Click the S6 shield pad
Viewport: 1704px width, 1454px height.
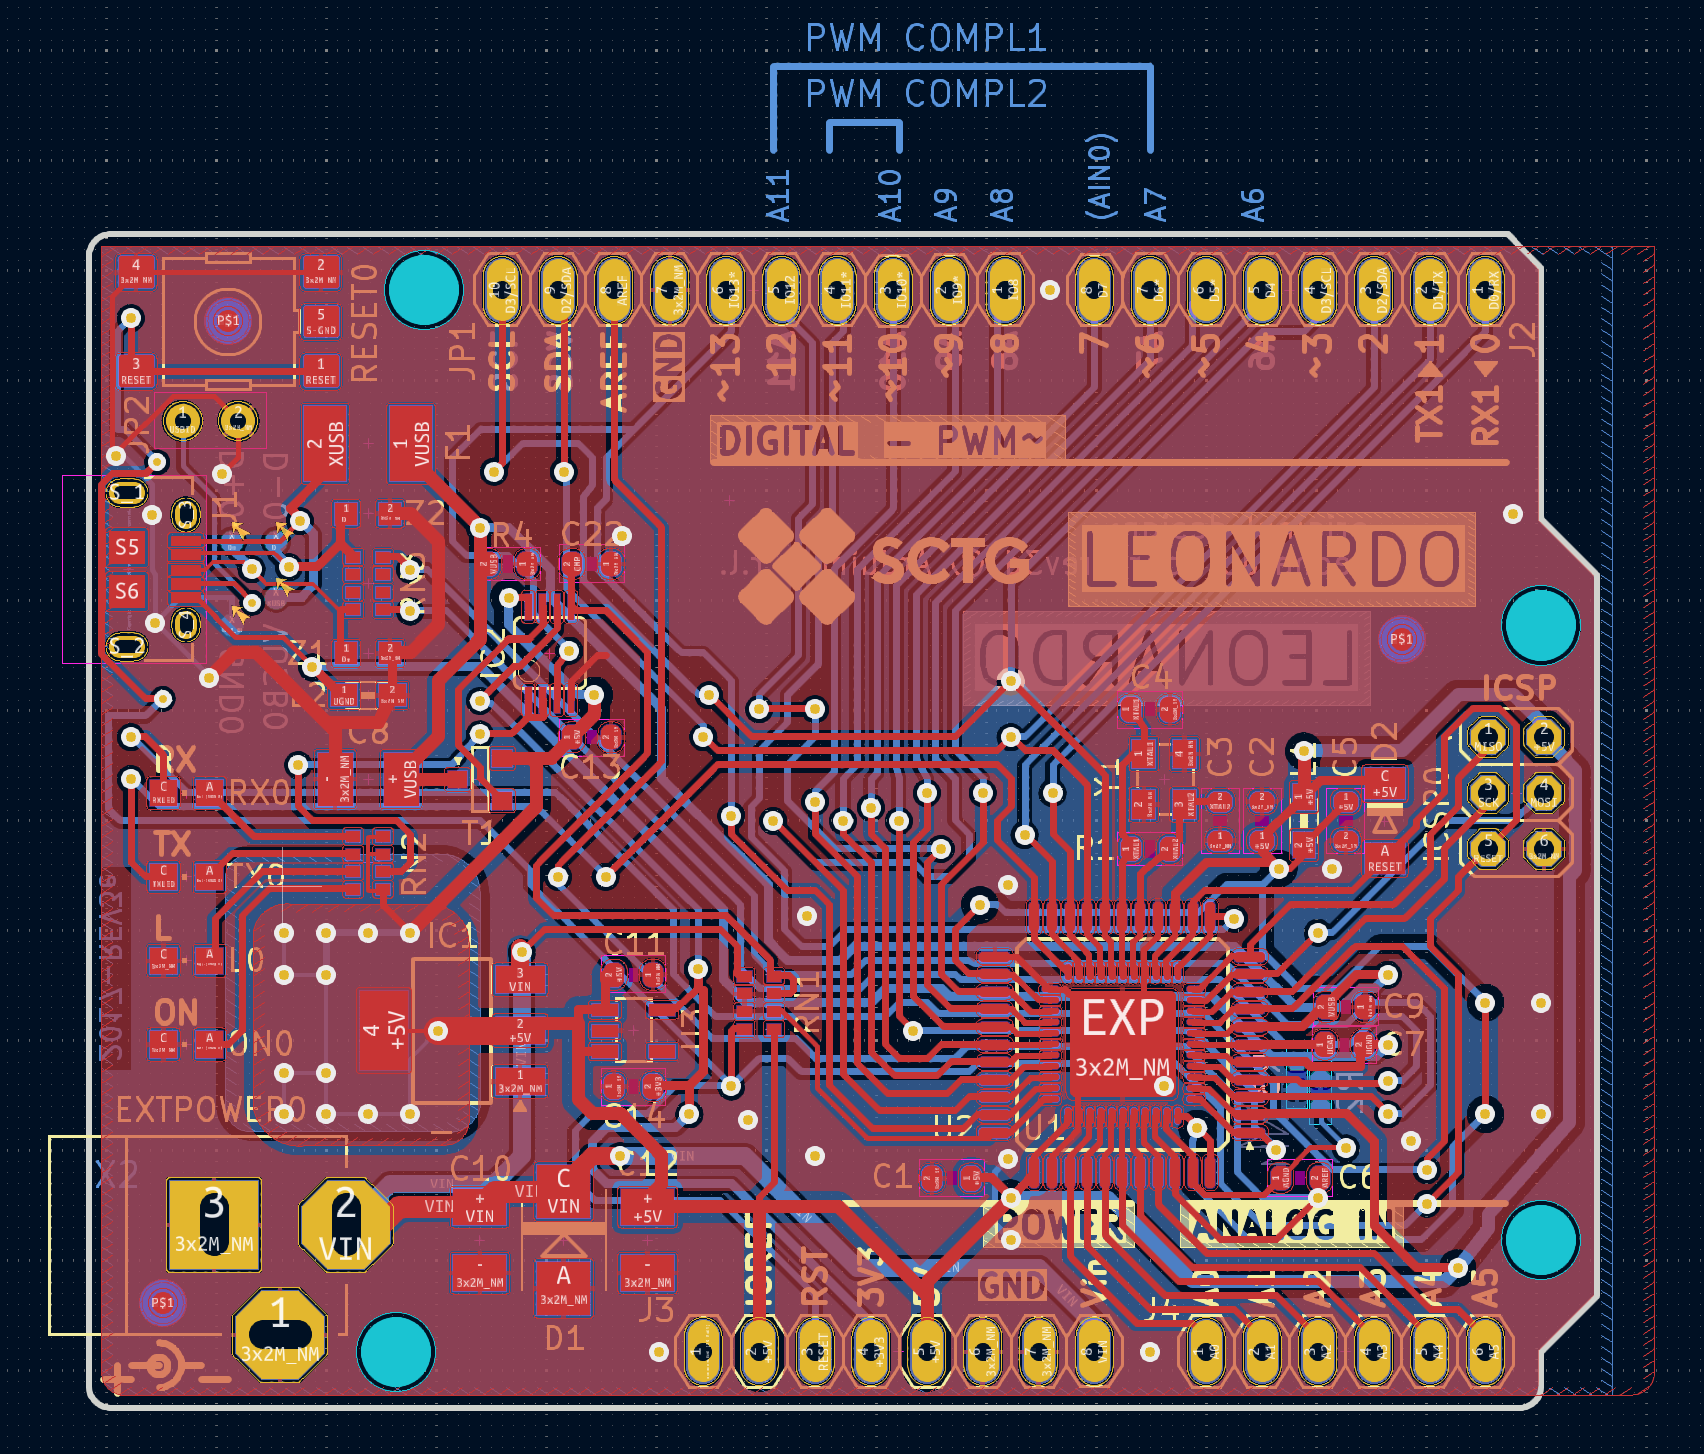(127, 591)
